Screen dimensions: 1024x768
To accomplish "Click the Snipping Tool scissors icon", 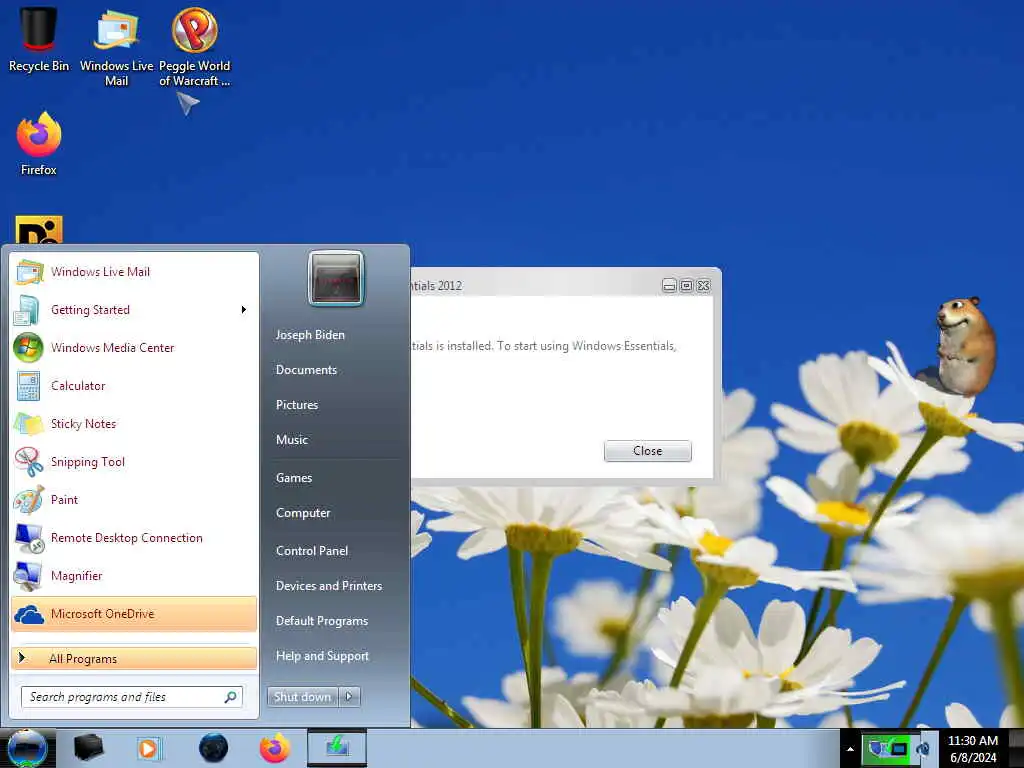I will (x=29, y=461).
